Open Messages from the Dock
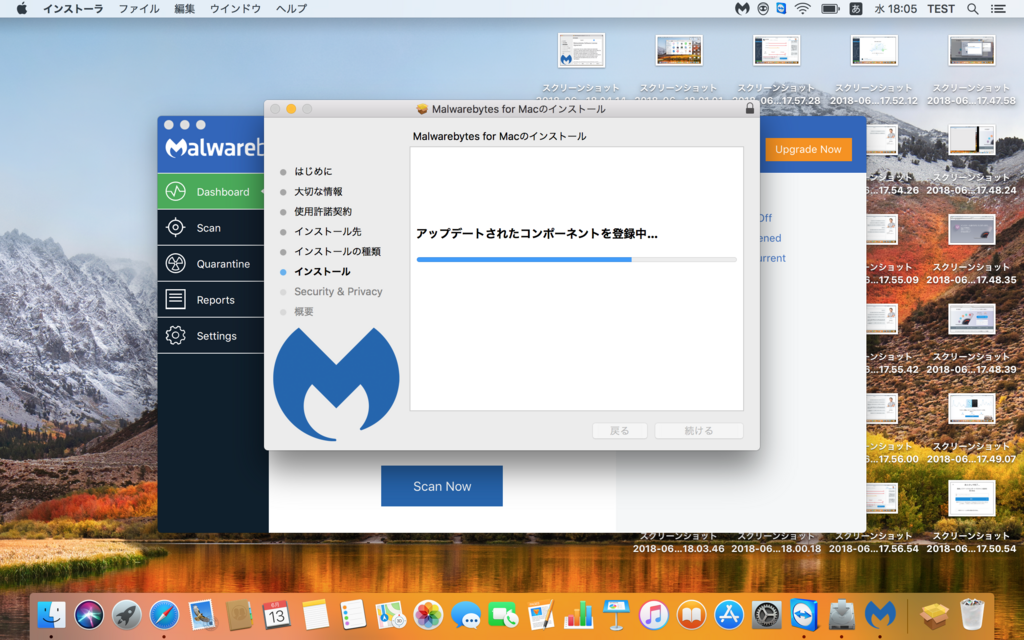 466,615
